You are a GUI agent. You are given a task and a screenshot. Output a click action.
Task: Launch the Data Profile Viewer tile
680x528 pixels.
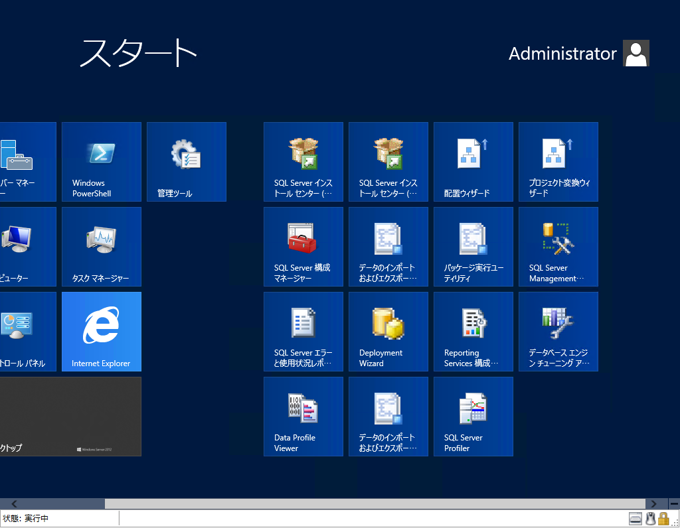303,417
